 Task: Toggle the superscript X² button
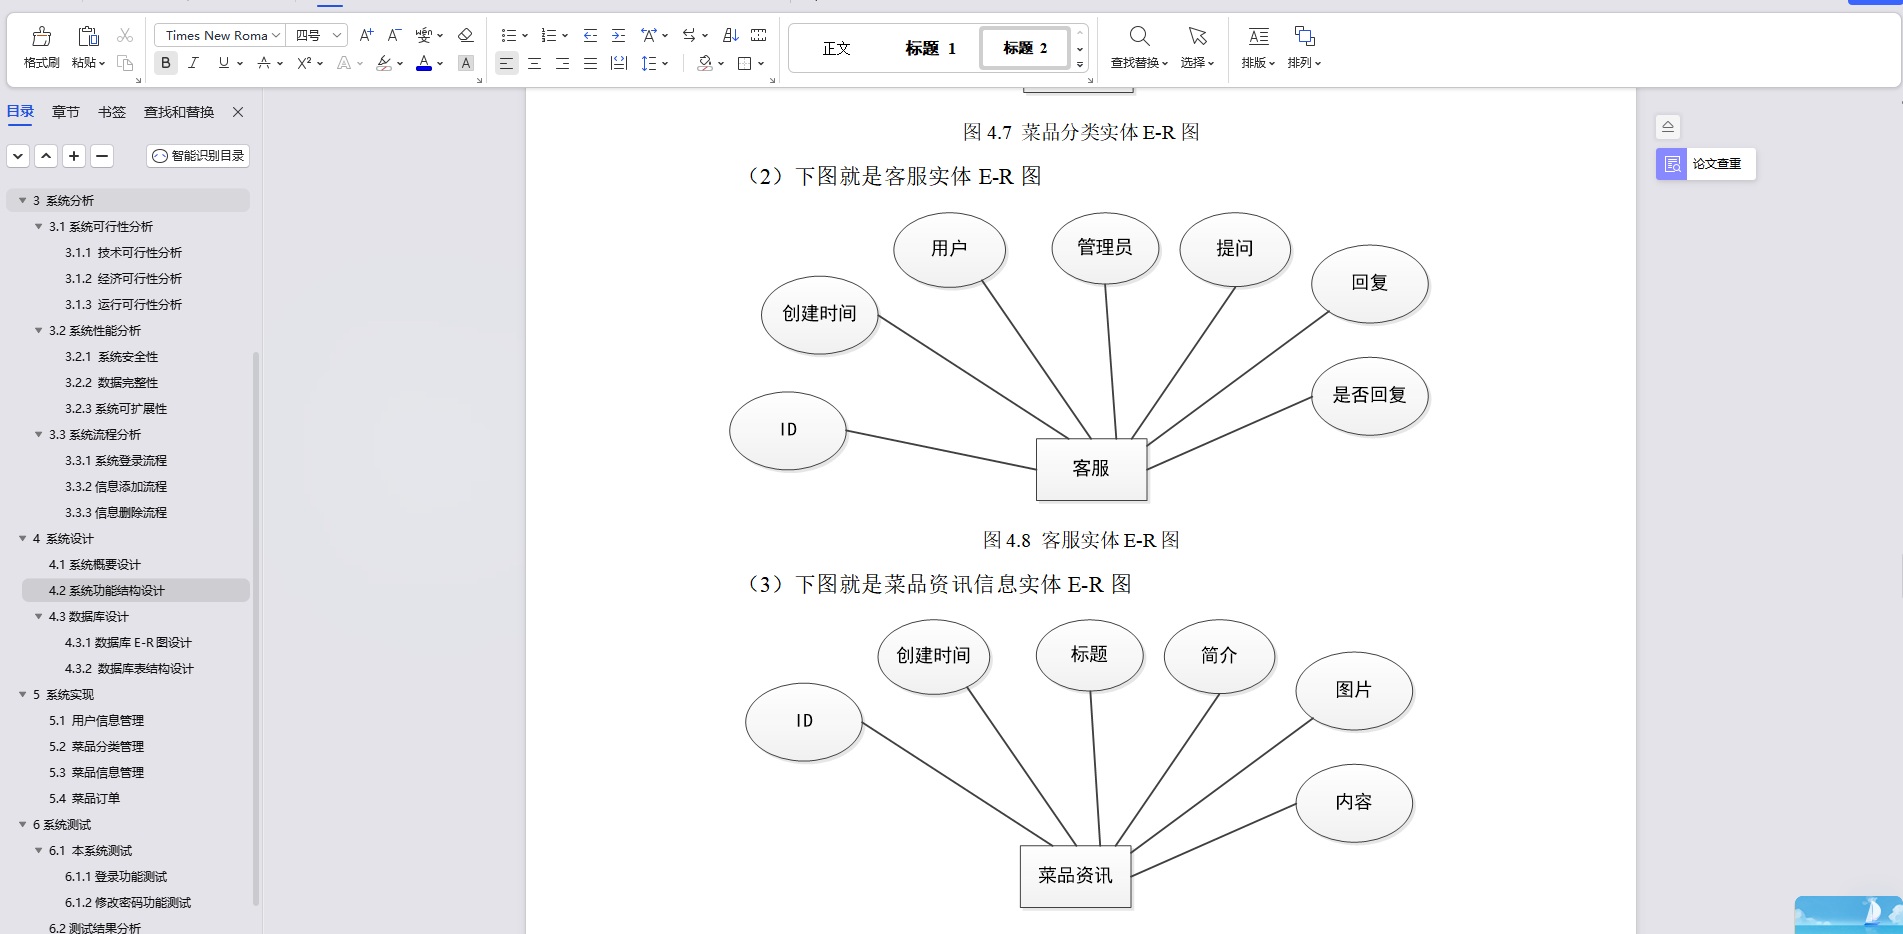click(303, 62)
